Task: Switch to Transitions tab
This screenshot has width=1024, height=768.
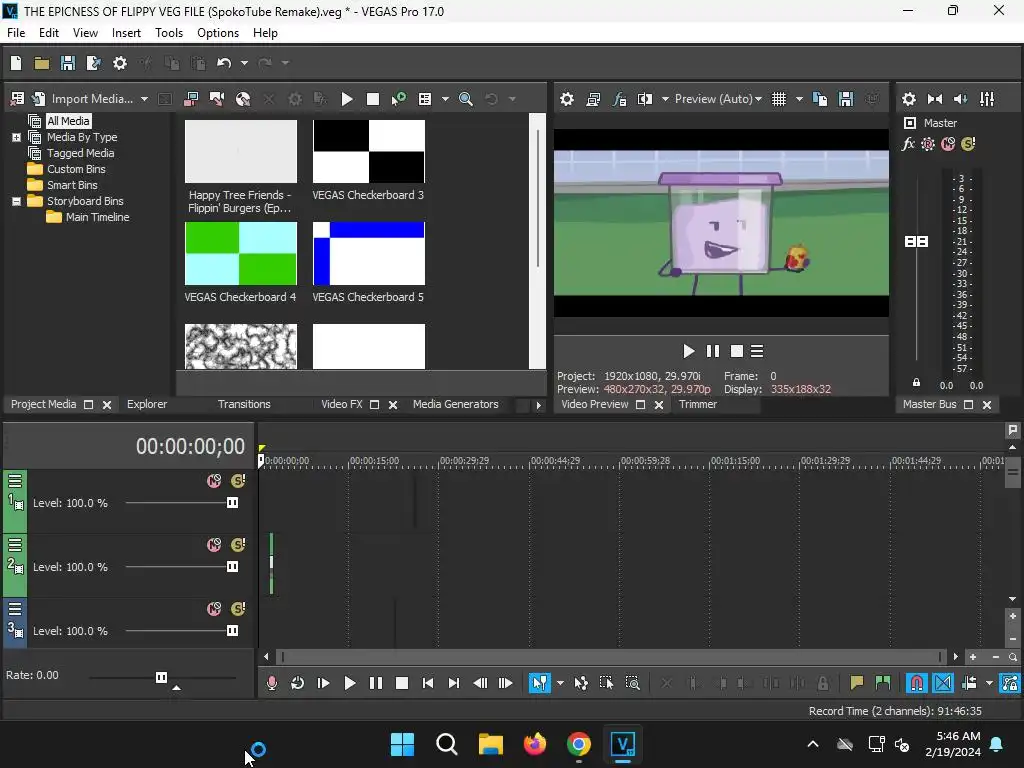Action: [244, 404]
